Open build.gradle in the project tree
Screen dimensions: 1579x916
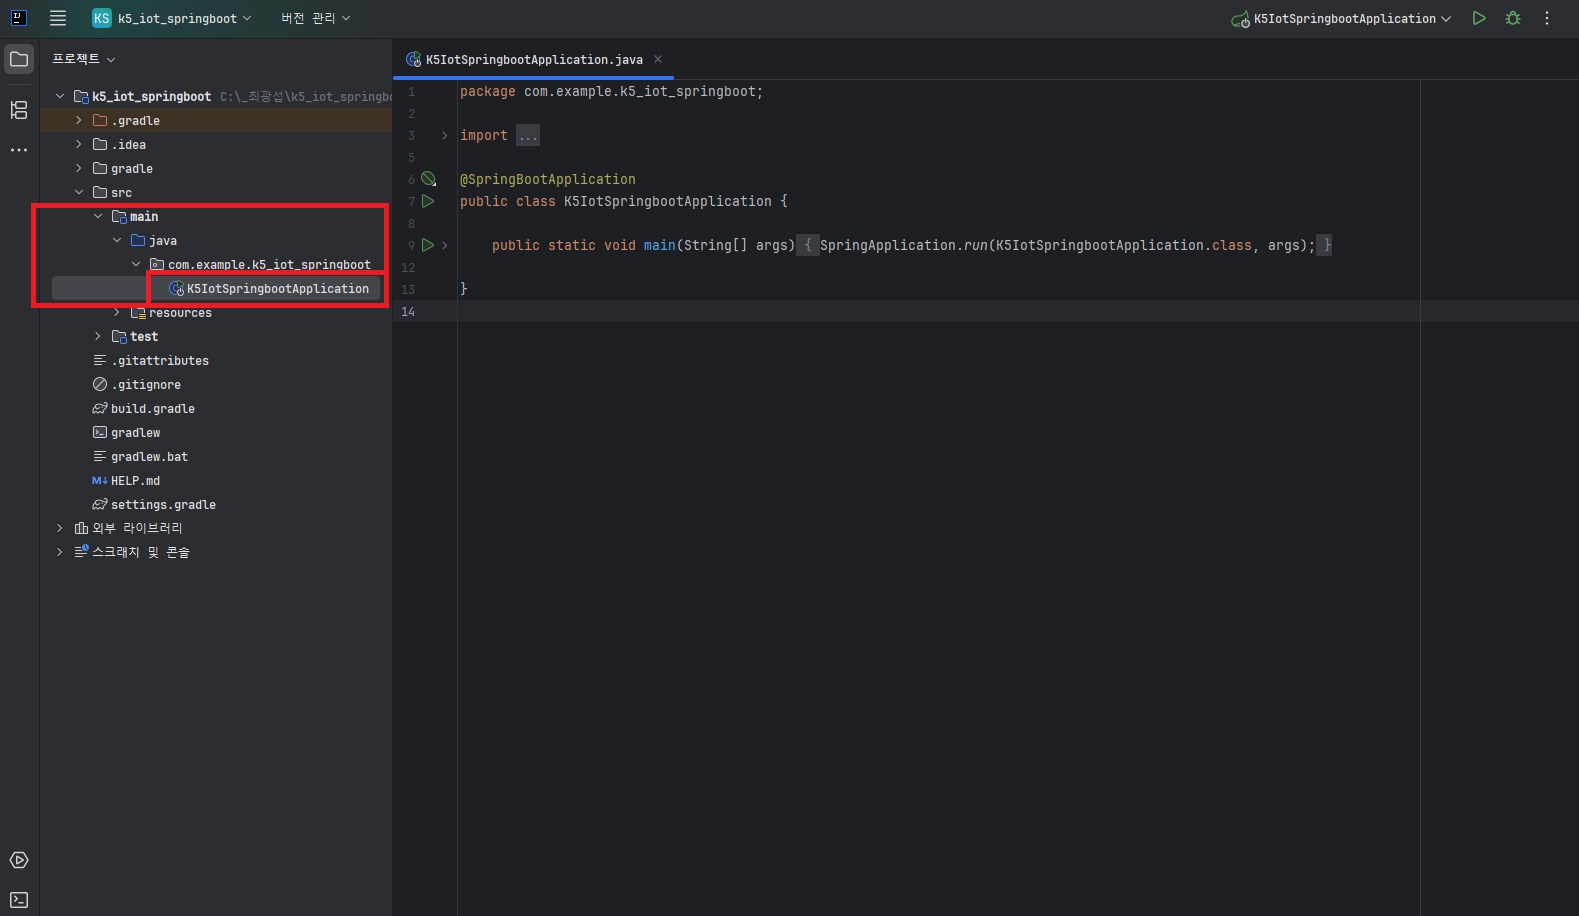pos(152,408)
